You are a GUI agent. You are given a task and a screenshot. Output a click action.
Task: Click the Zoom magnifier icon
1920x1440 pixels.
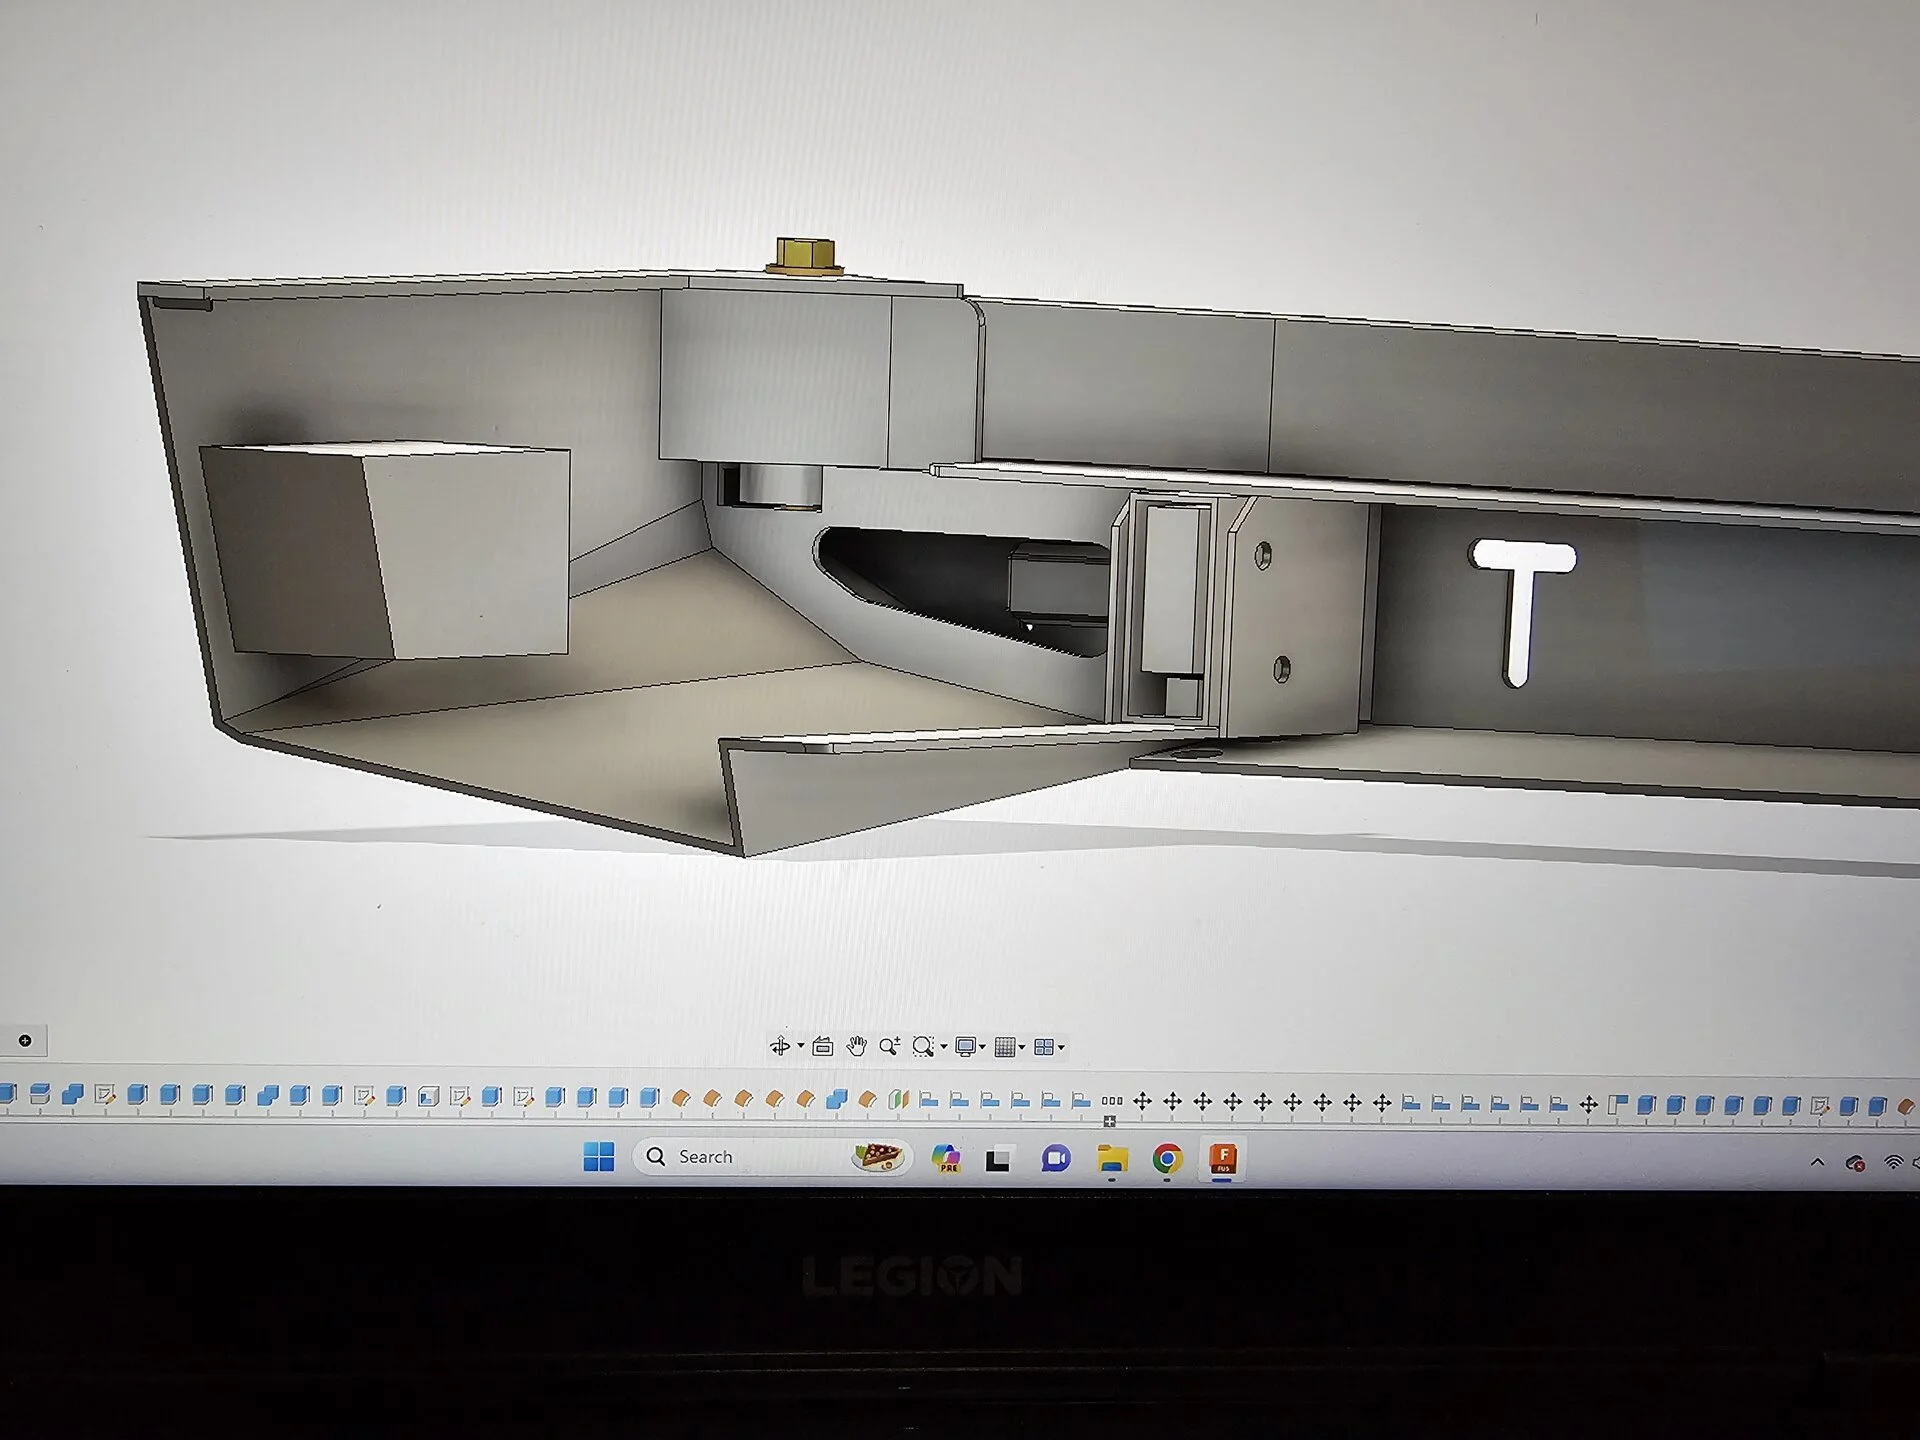888,1047
